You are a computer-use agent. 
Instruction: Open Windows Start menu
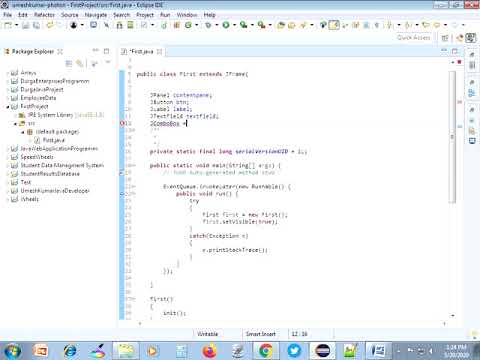coord(12,351)
